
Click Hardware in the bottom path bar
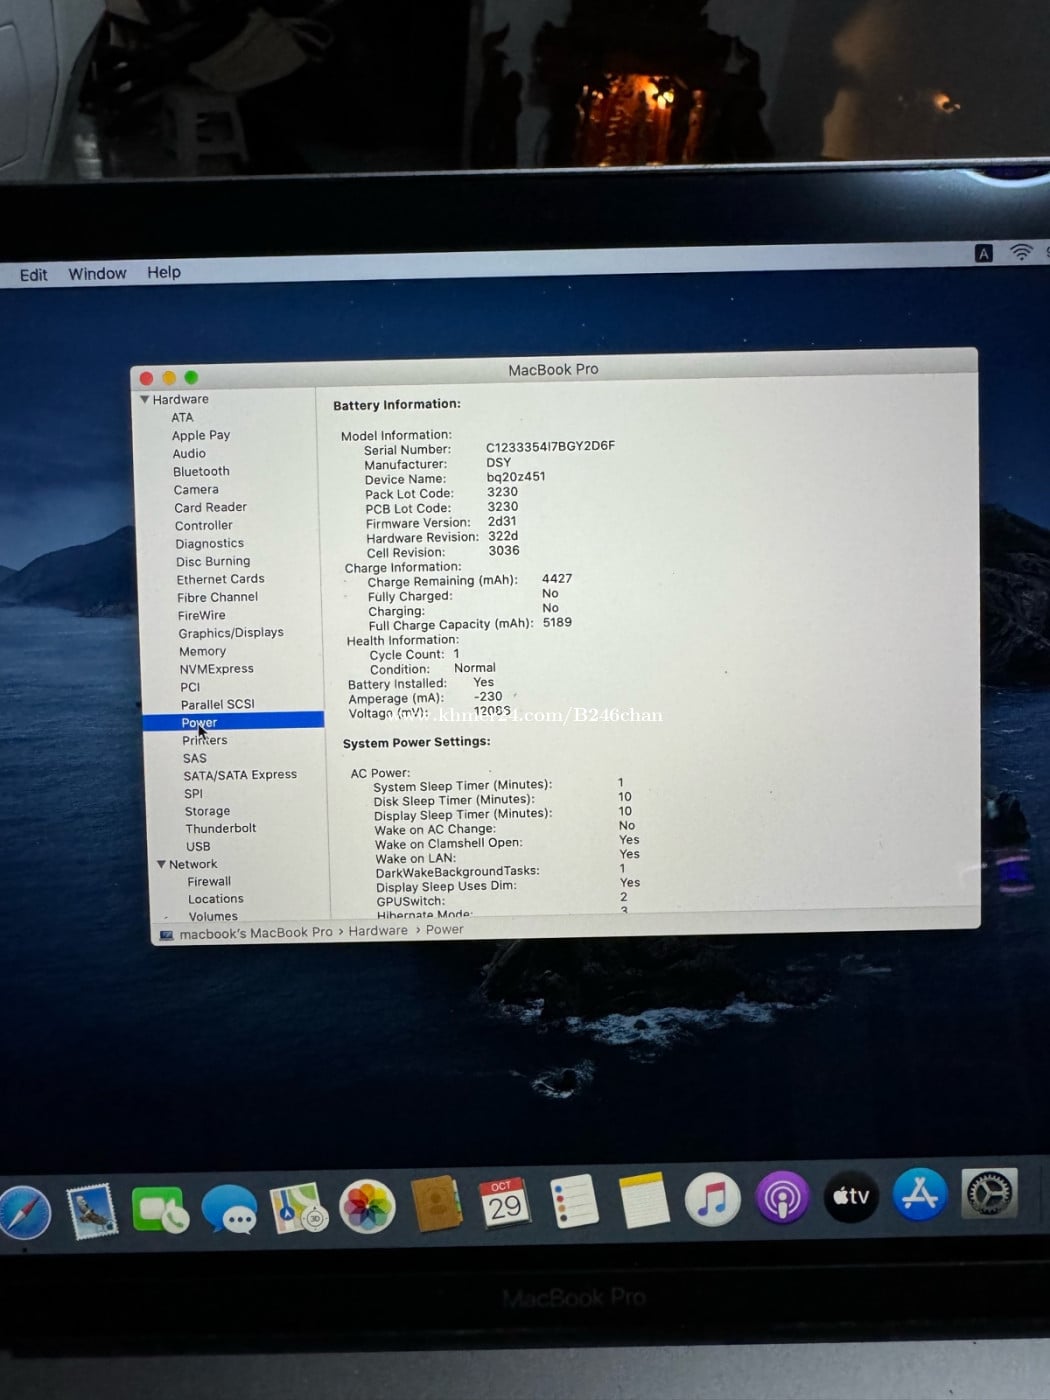pos(378,930)
